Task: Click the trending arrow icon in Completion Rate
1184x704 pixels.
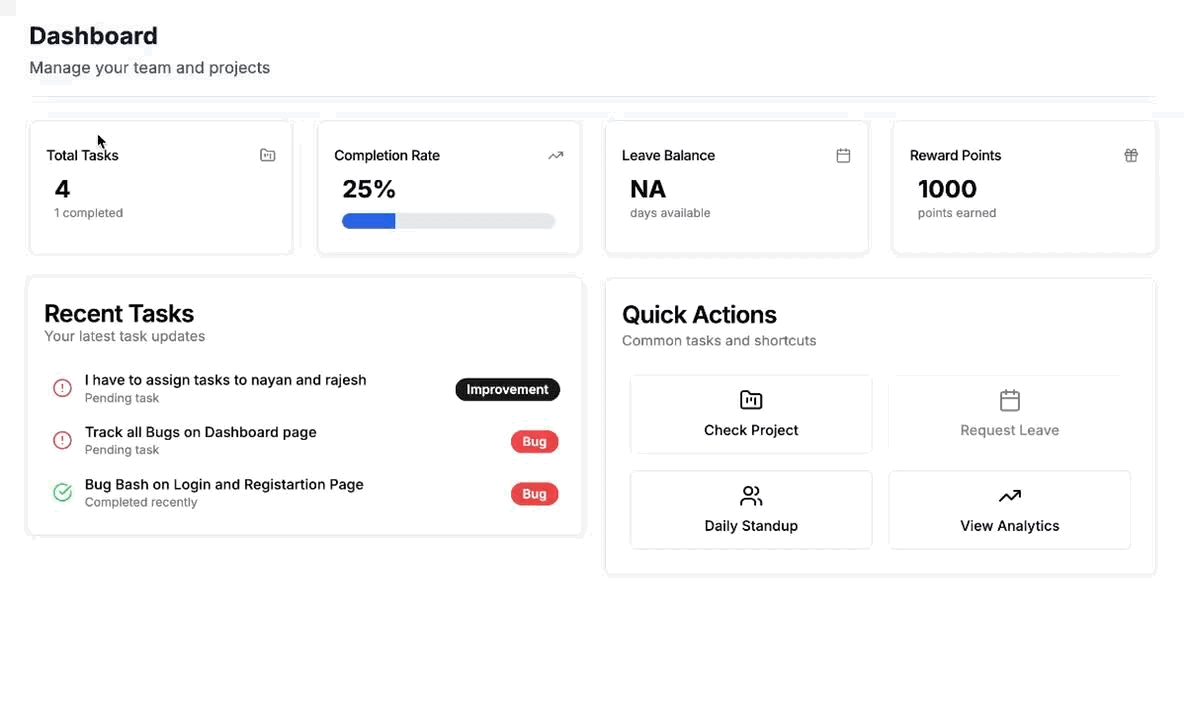Action: point(555,155)
